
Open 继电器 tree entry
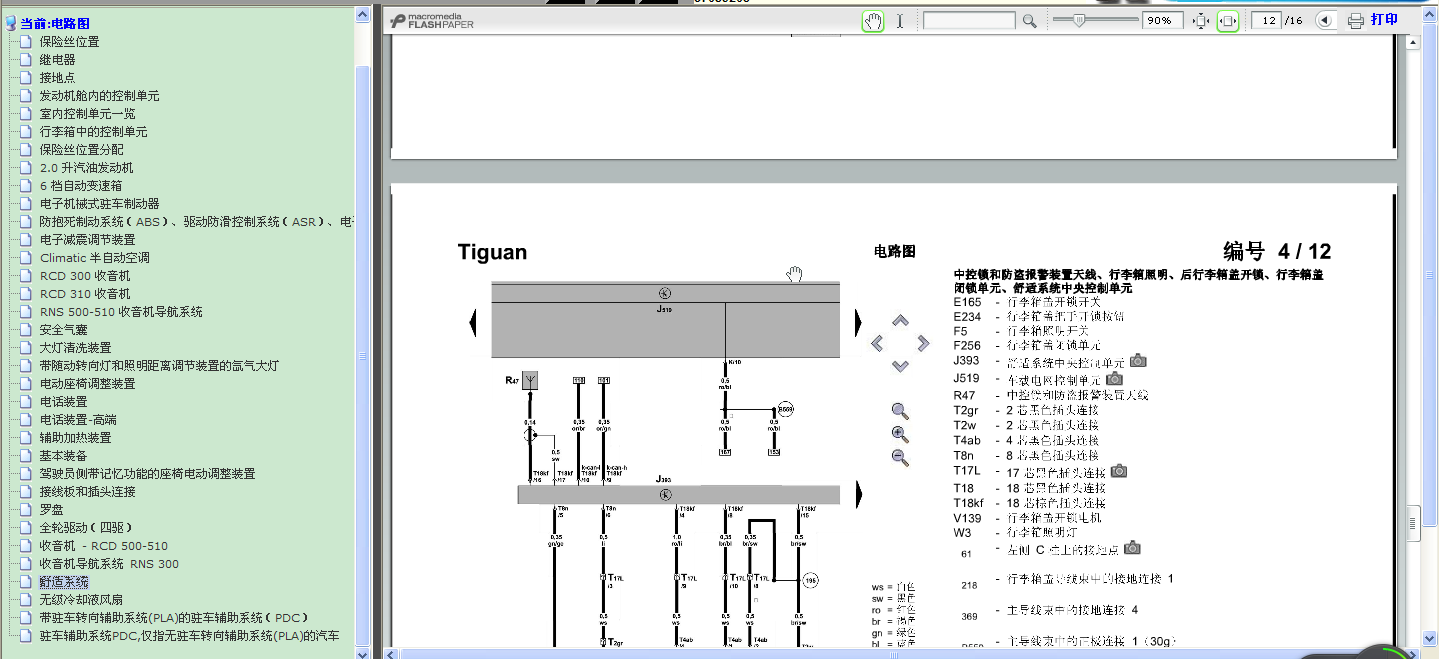[57, 59]
